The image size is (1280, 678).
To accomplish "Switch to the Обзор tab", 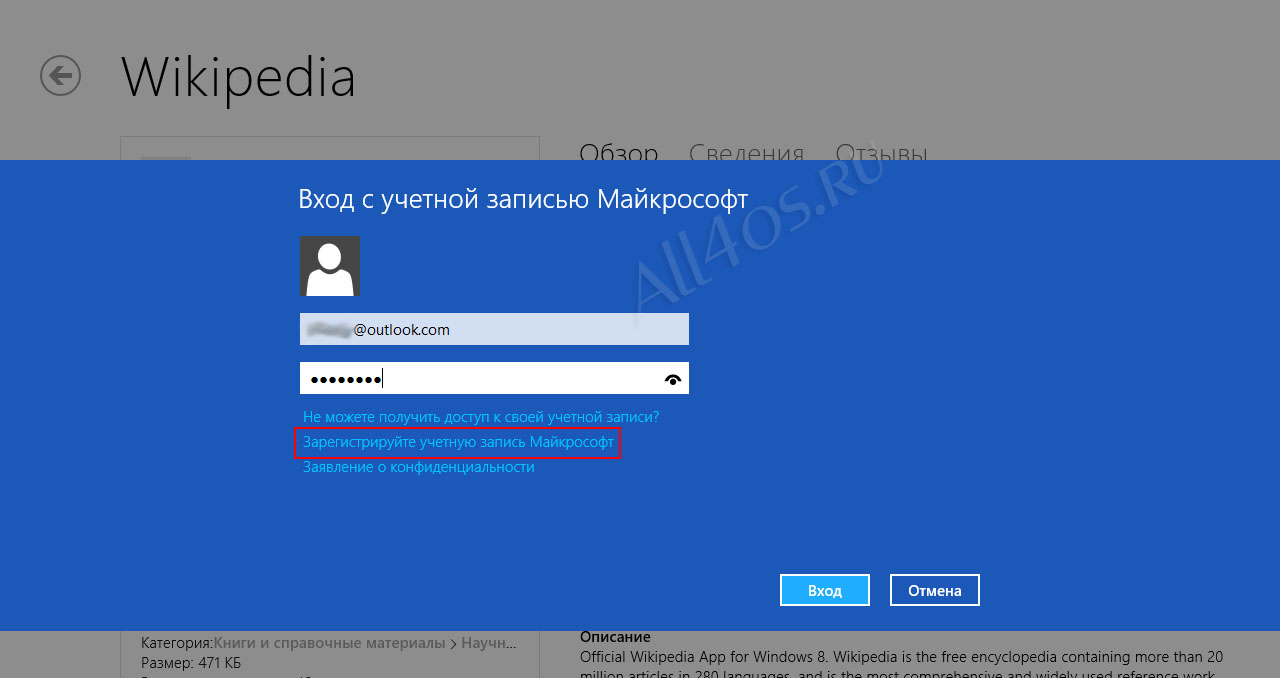I will (x=619, y=152).
